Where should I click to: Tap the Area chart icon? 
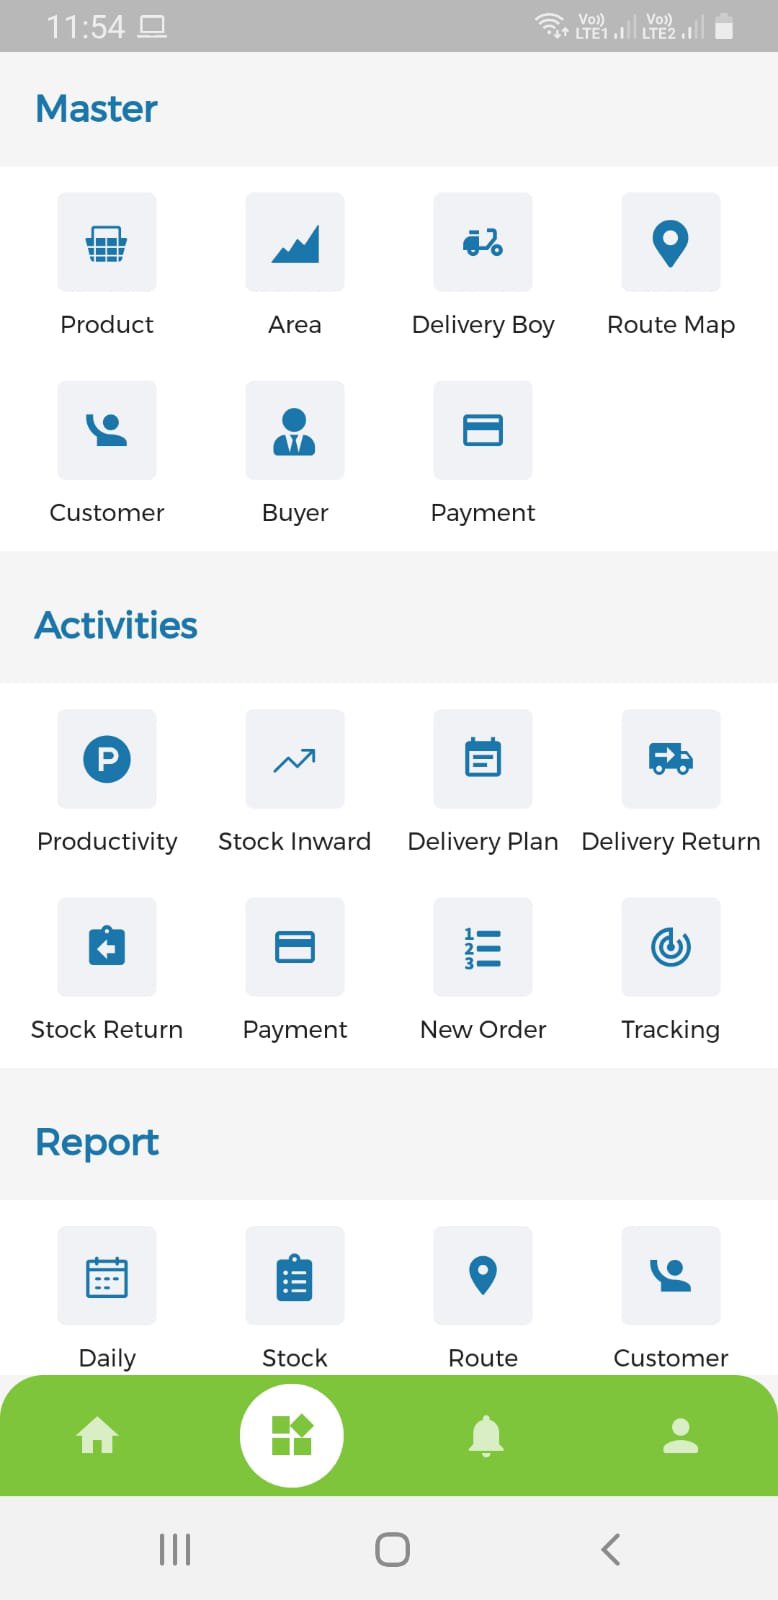pyautogui.click(x=295, y=242)
